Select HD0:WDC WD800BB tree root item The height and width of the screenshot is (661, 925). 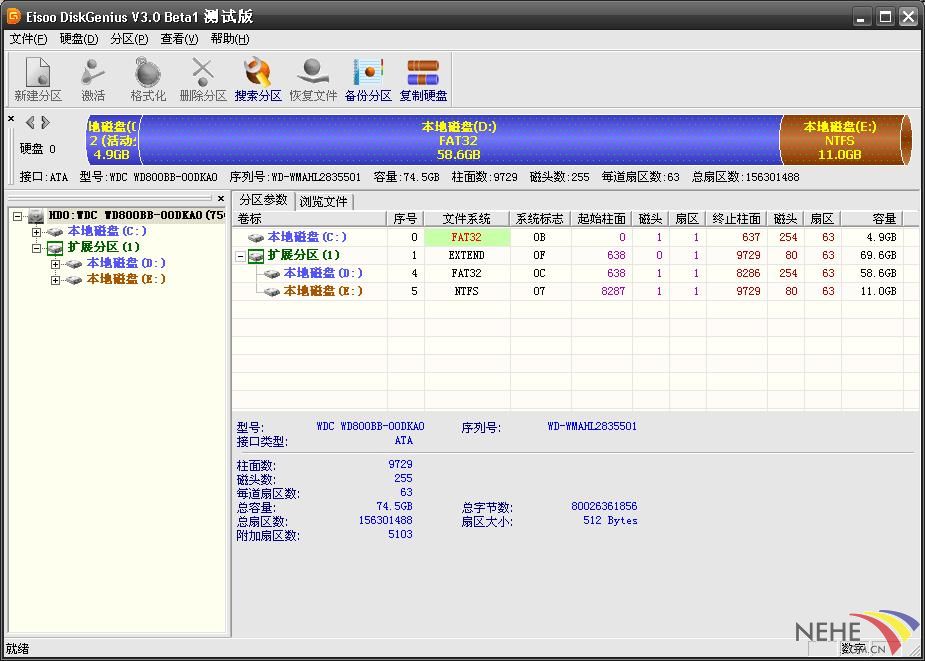tap(136, 216)
